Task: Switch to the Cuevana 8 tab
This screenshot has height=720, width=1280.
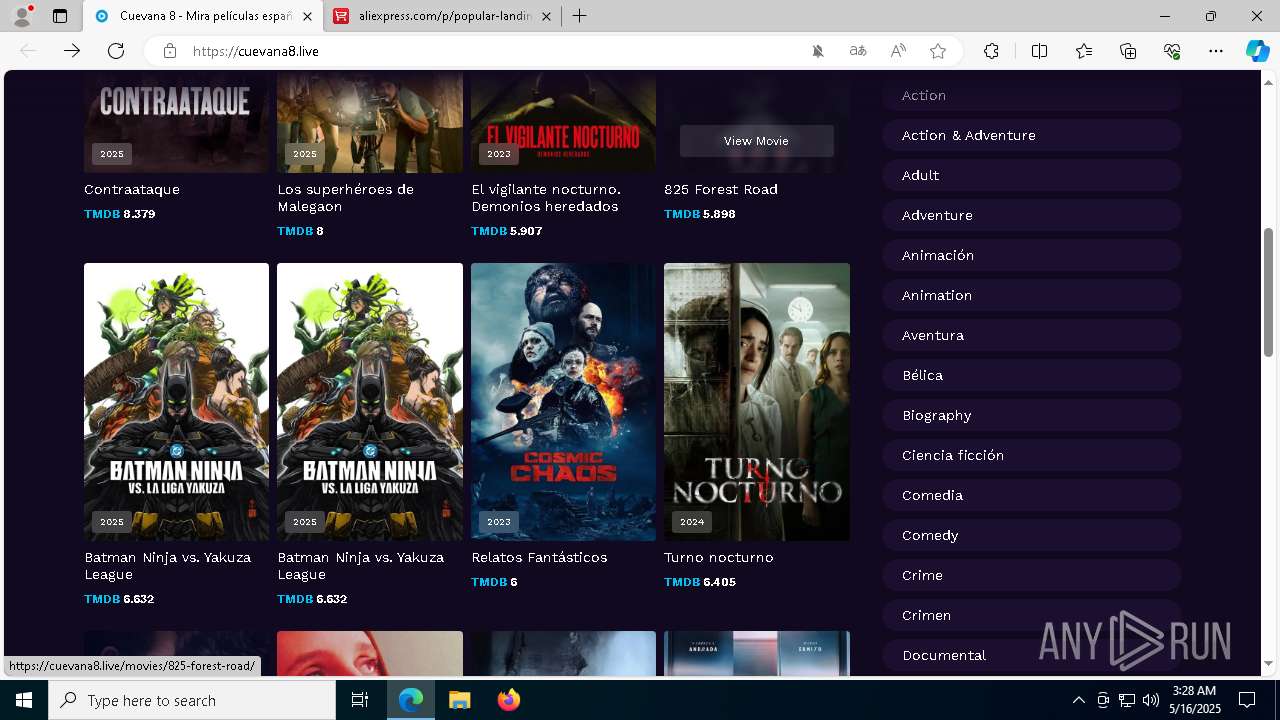Action: 203,16
